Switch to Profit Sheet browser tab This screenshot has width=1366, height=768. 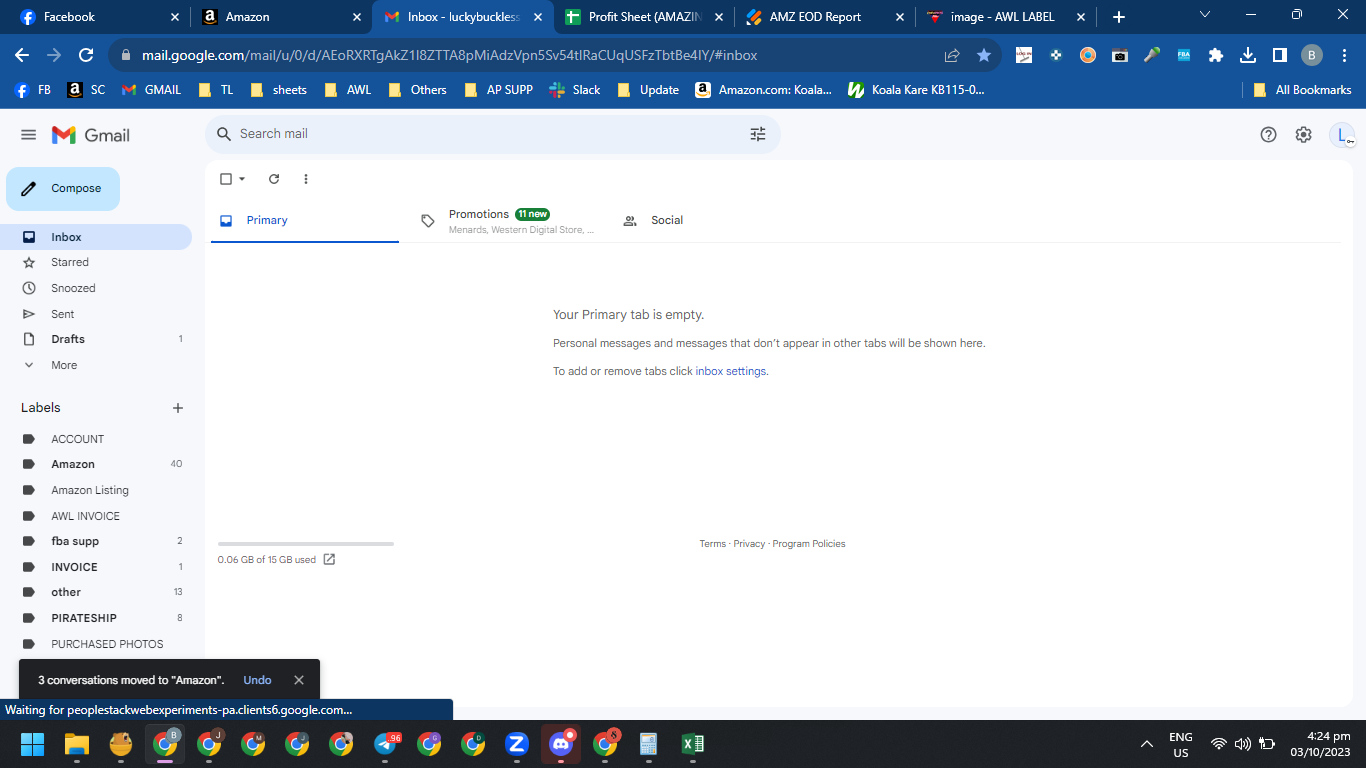point(644,17)
